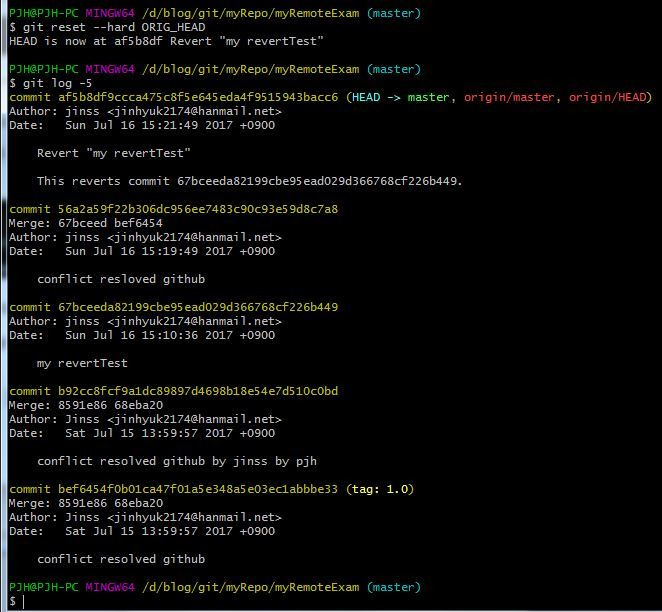Click 'Merge: 8591e86 68eba20' under commit b92cc8f
Viewport: 662px width, 612px height.
pos(86,405)
